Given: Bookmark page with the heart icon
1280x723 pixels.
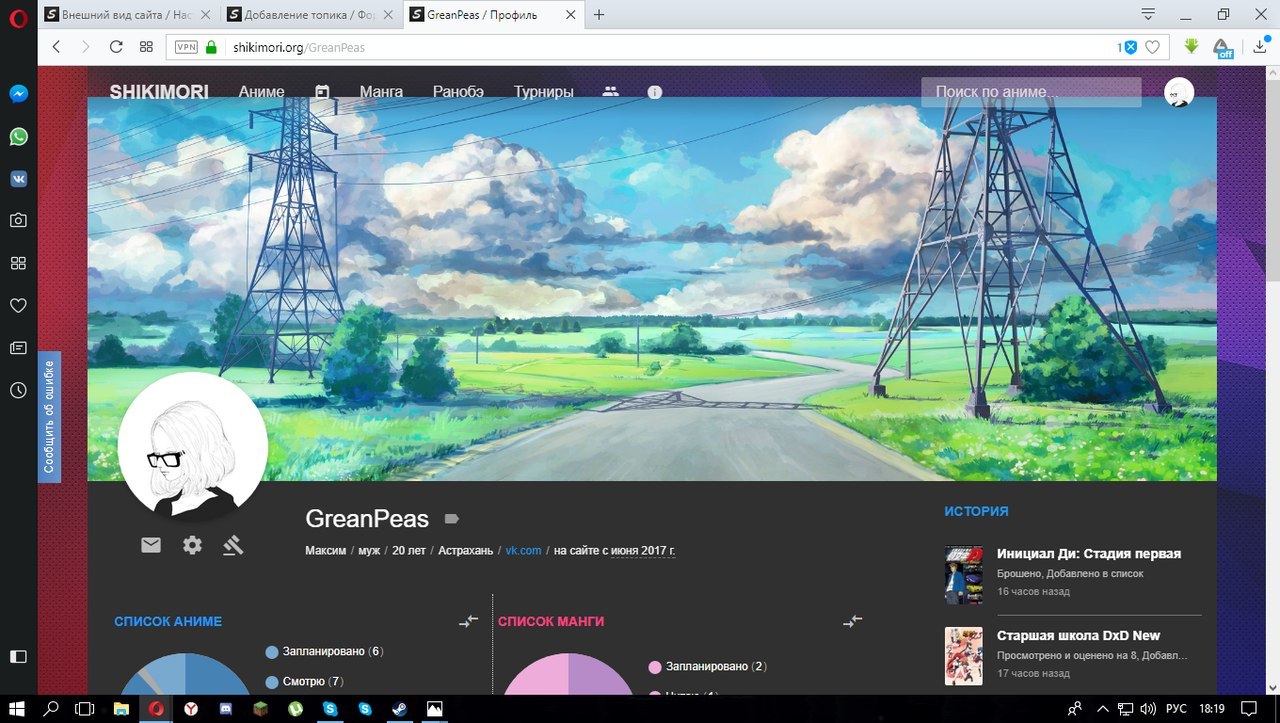Looking at the screenshot, I should 1152,47.
